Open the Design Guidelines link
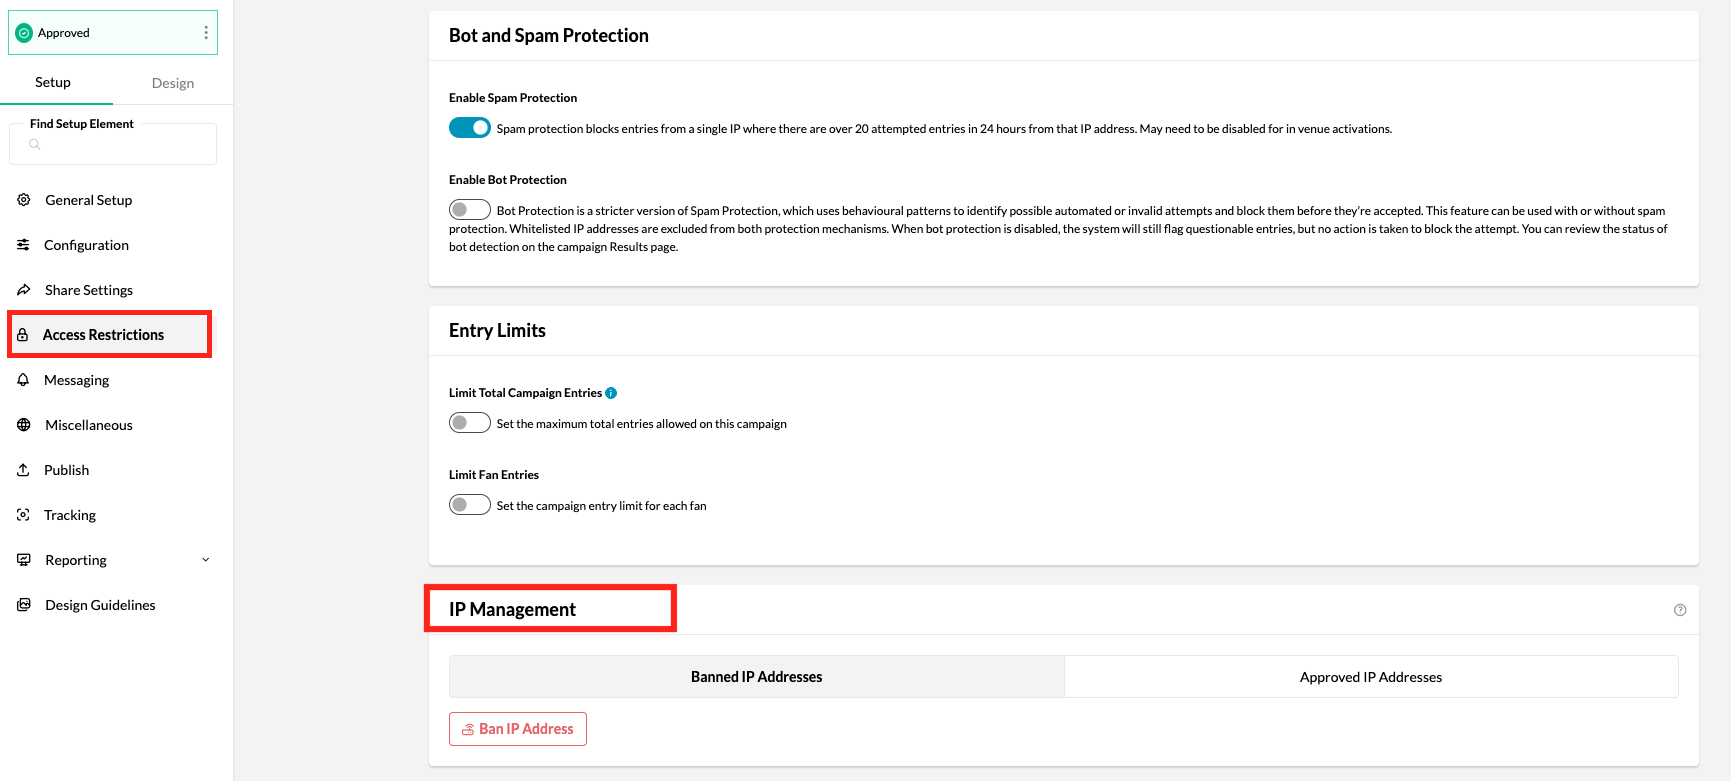1731x781 pixels. tap(100, 605)
